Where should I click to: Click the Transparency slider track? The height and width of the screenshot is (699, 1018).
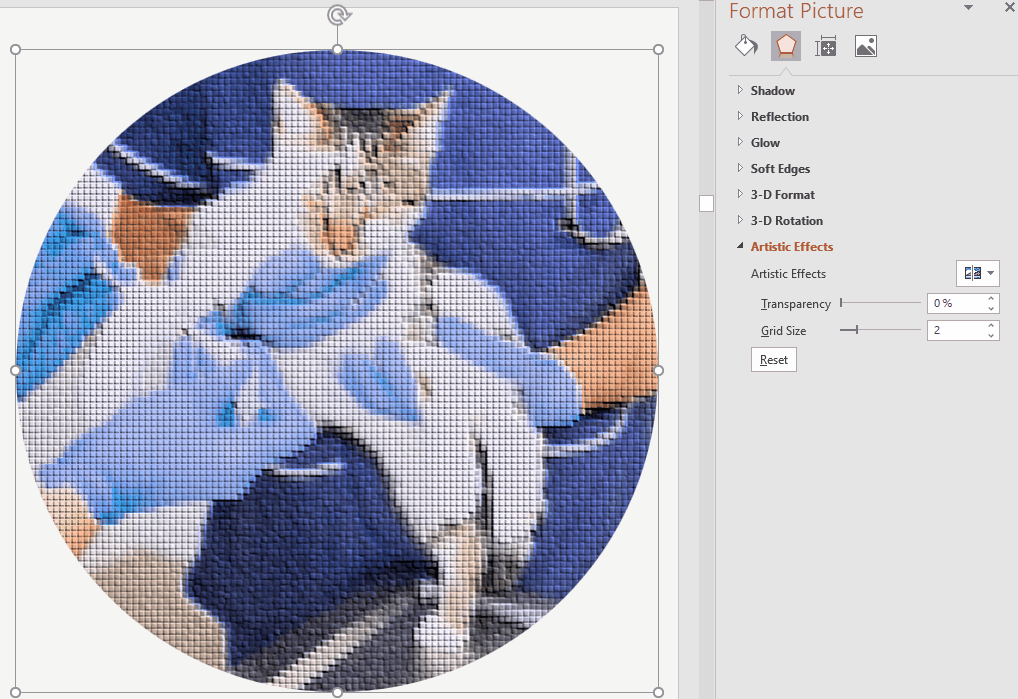881,302
